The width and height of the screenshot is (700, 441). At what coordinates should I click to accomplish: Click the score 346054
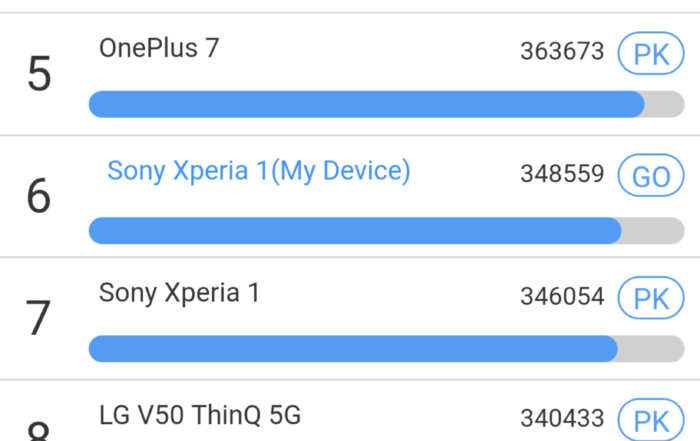point(562,297)
